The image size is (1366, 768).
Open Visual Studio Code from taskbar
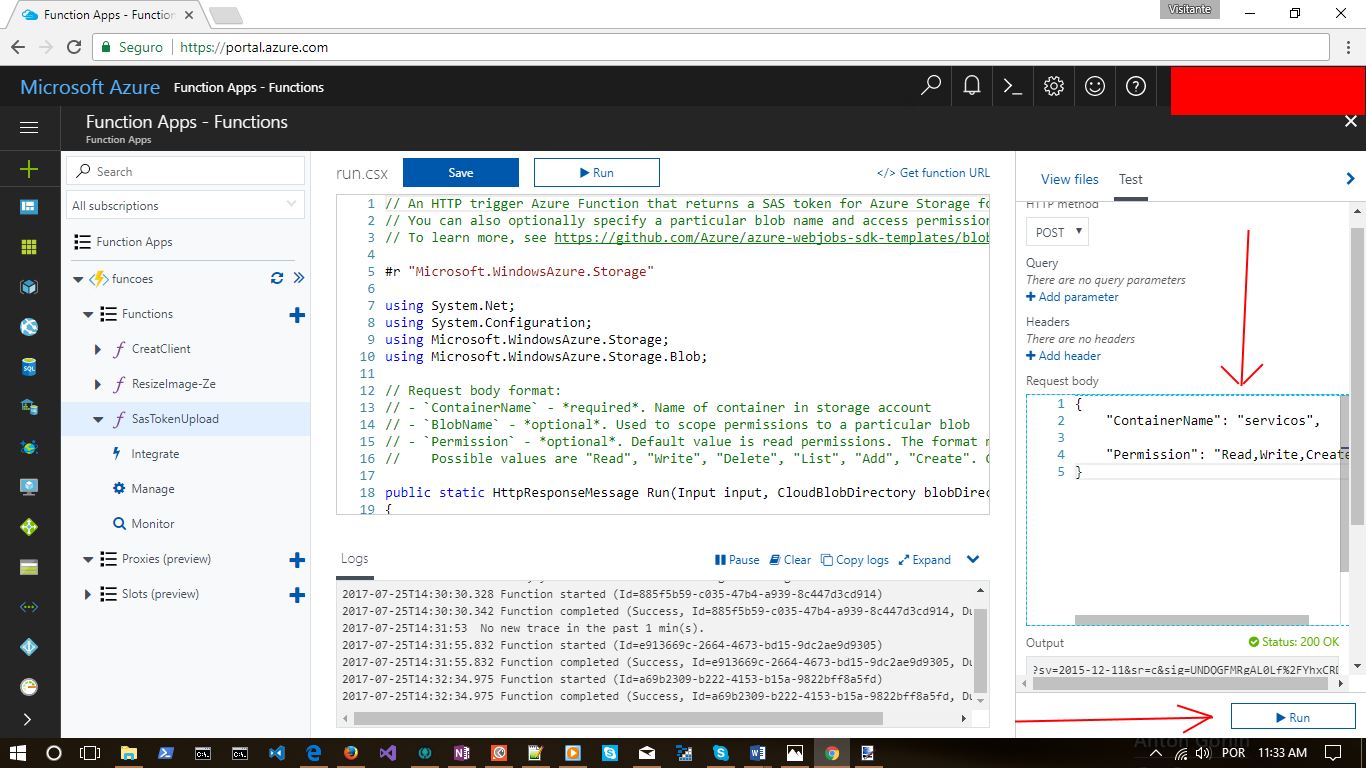click(277, 753)
